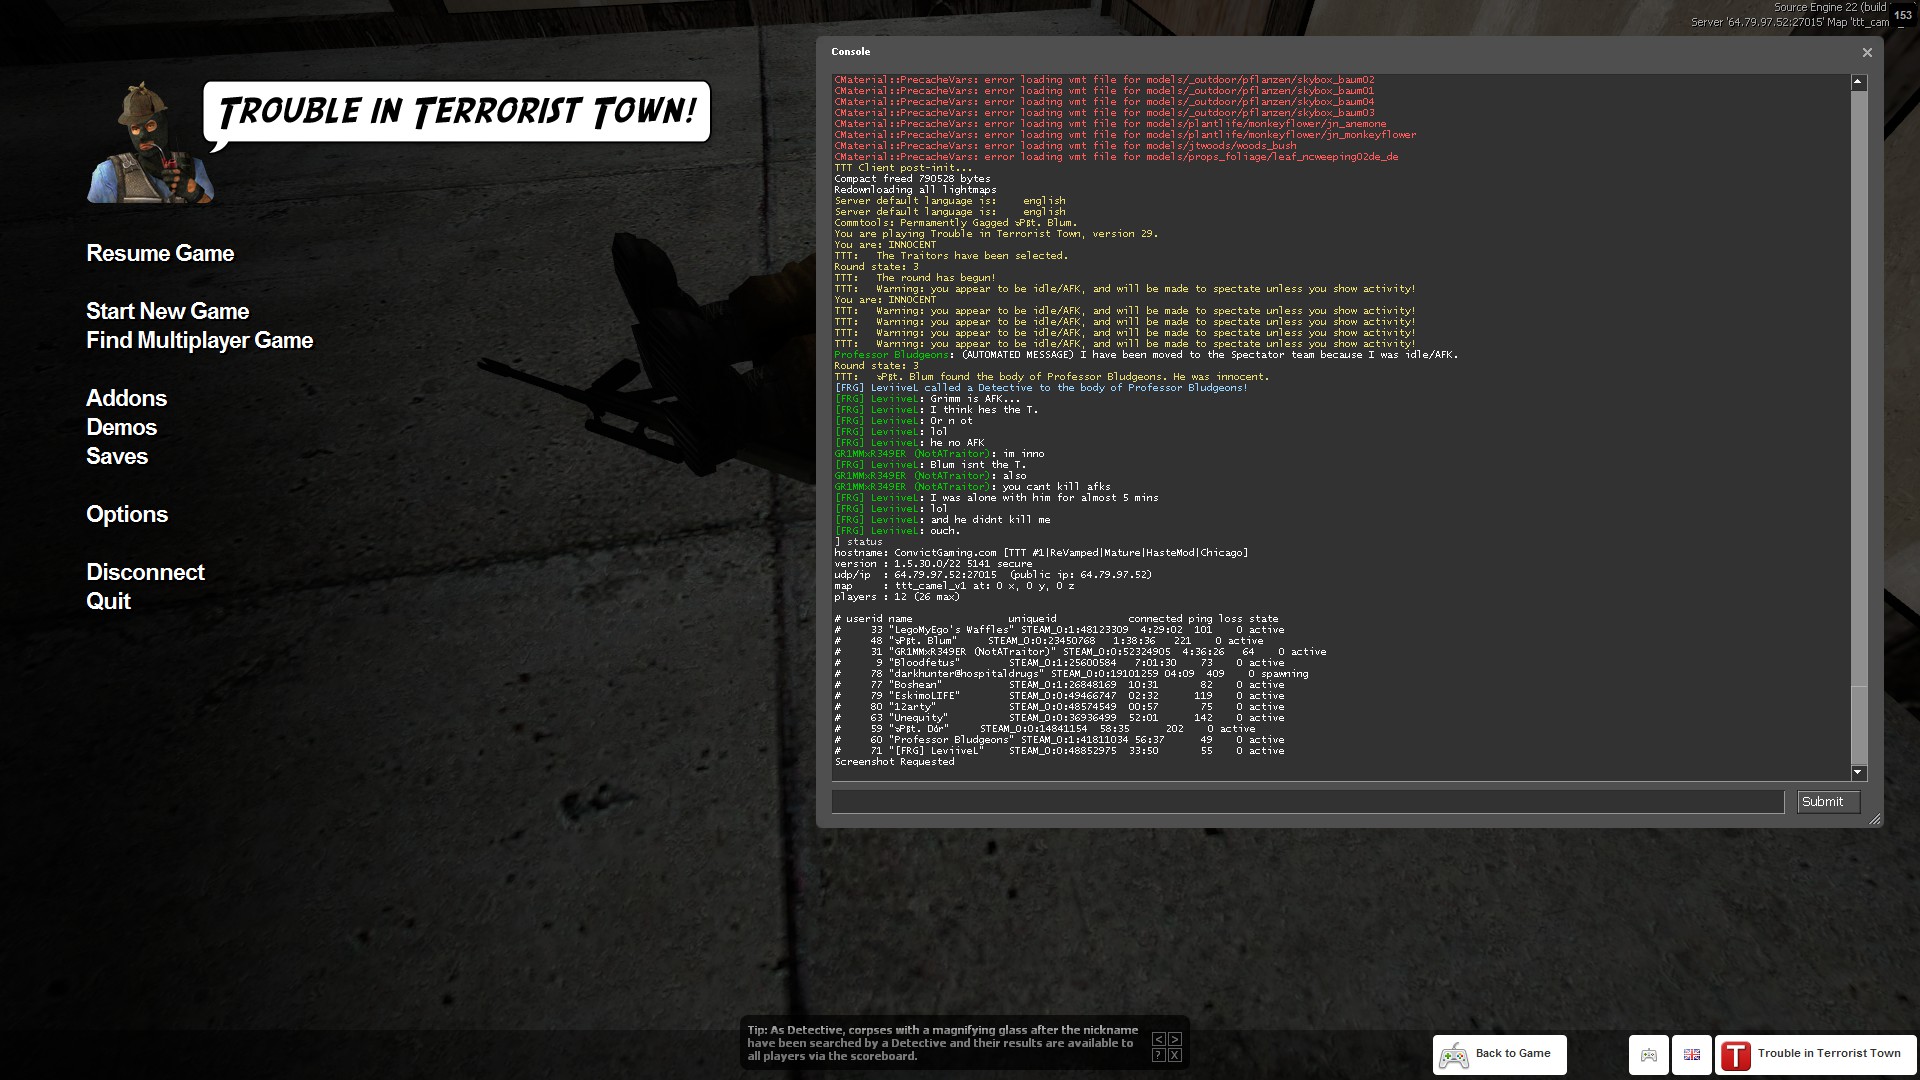Open Find Multiplayer Game
The image size is (1920, 1080).
pyautogui.click(x=199, y=341)
